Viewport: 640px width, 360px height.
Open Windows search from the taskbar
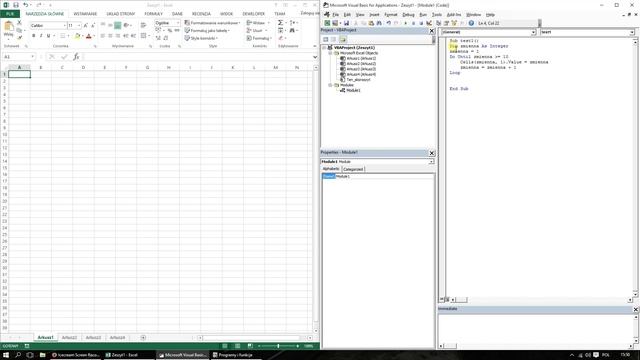point(18,355)
